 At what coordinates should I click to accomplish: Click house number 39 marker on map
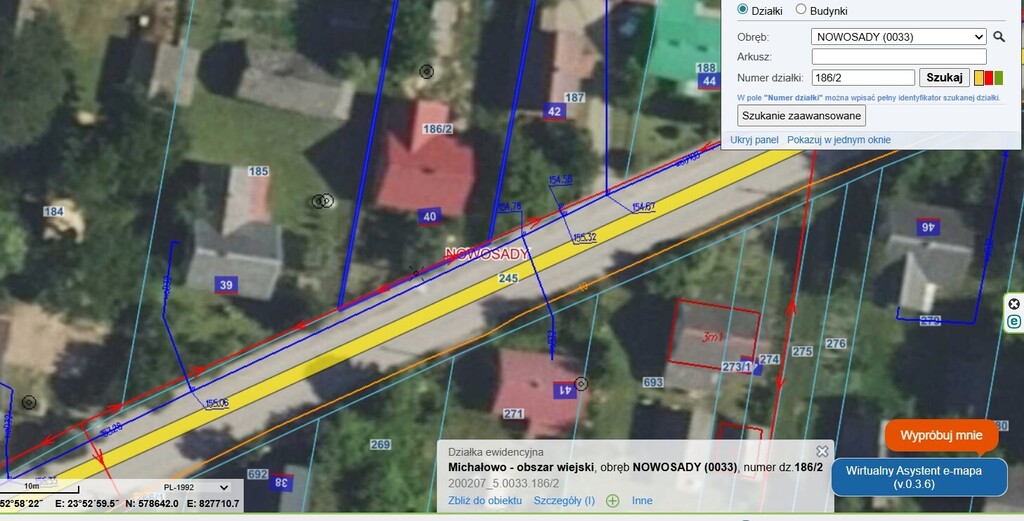[226, 286]
